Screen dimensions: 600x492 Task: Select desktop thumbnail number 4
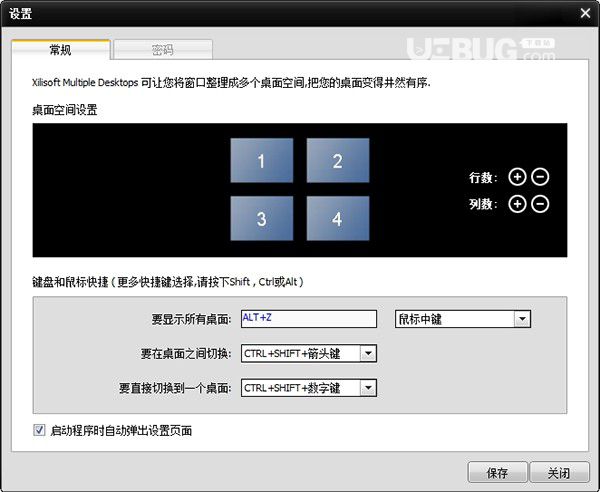(338, 218)
